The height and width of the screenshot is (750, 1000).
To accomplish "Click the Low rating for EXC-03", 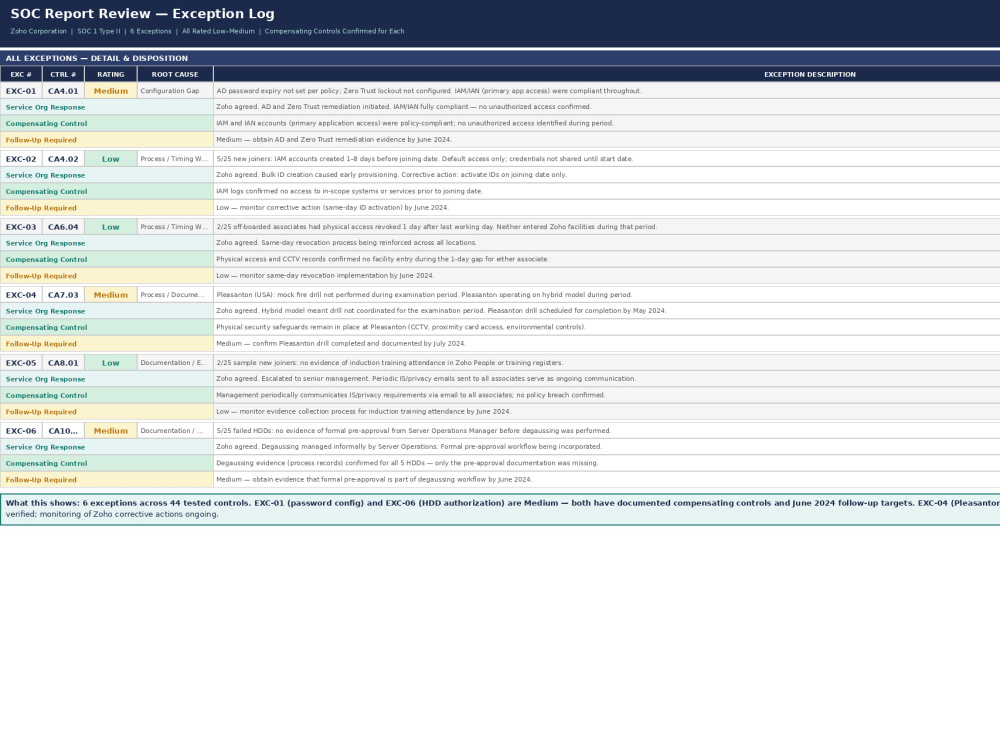I will coord(111,226).
